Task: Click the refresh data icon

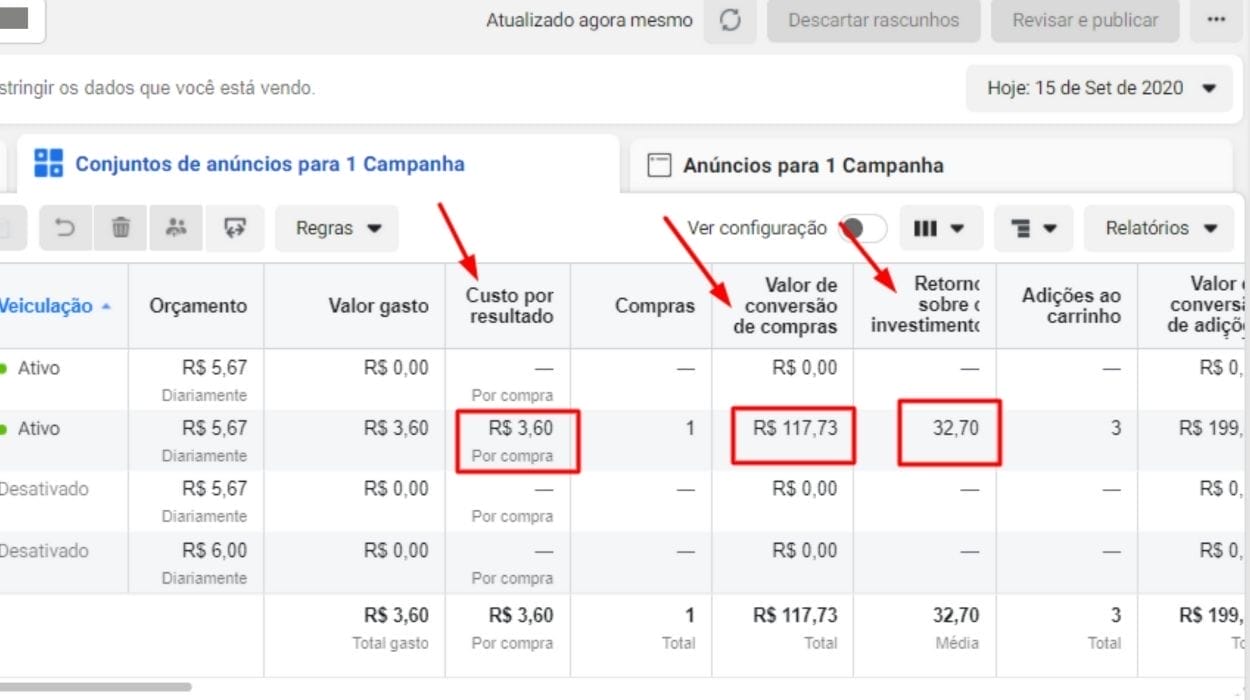Action: [x=730, y=21]
